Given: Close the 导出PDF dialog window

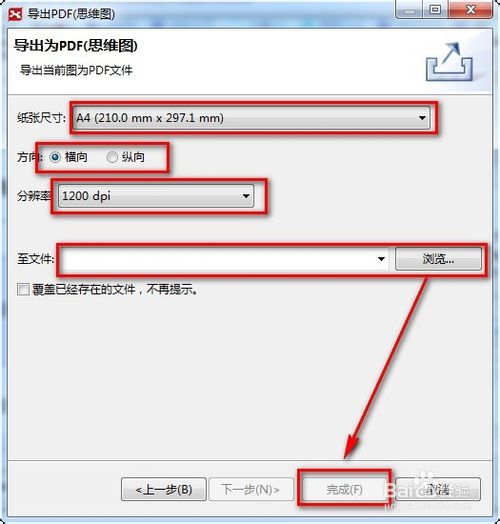Looking at the screenshot, I should (x=471, y=10).
